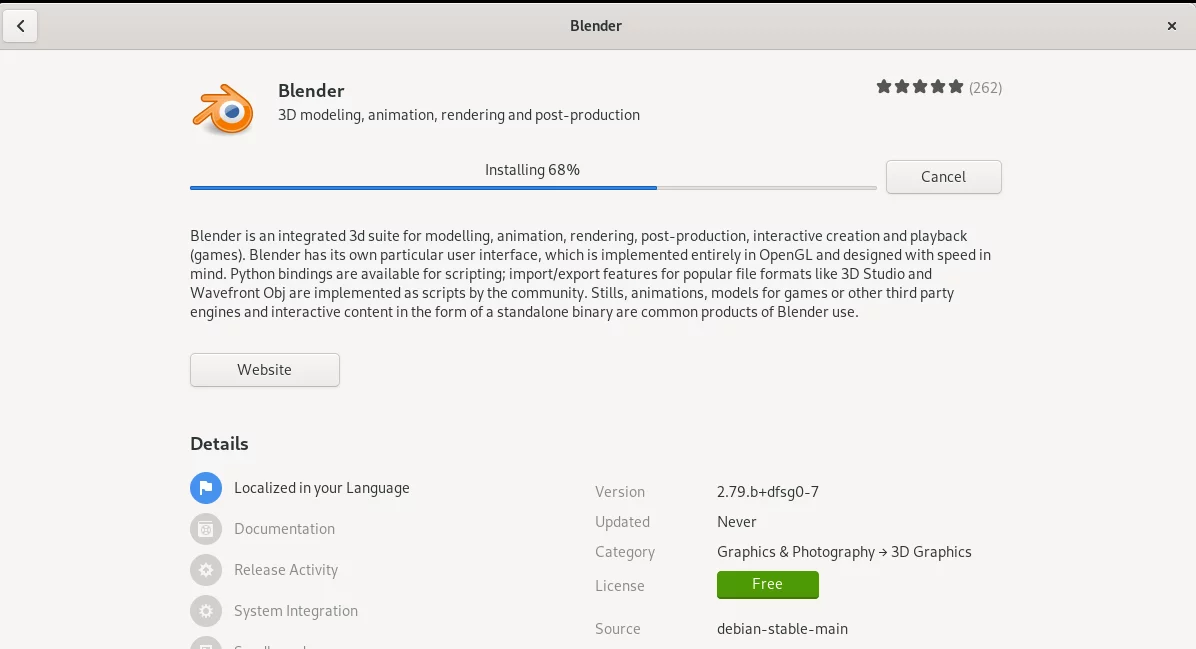
Task: Select the Documentation label text
Action: click(285, 529)
